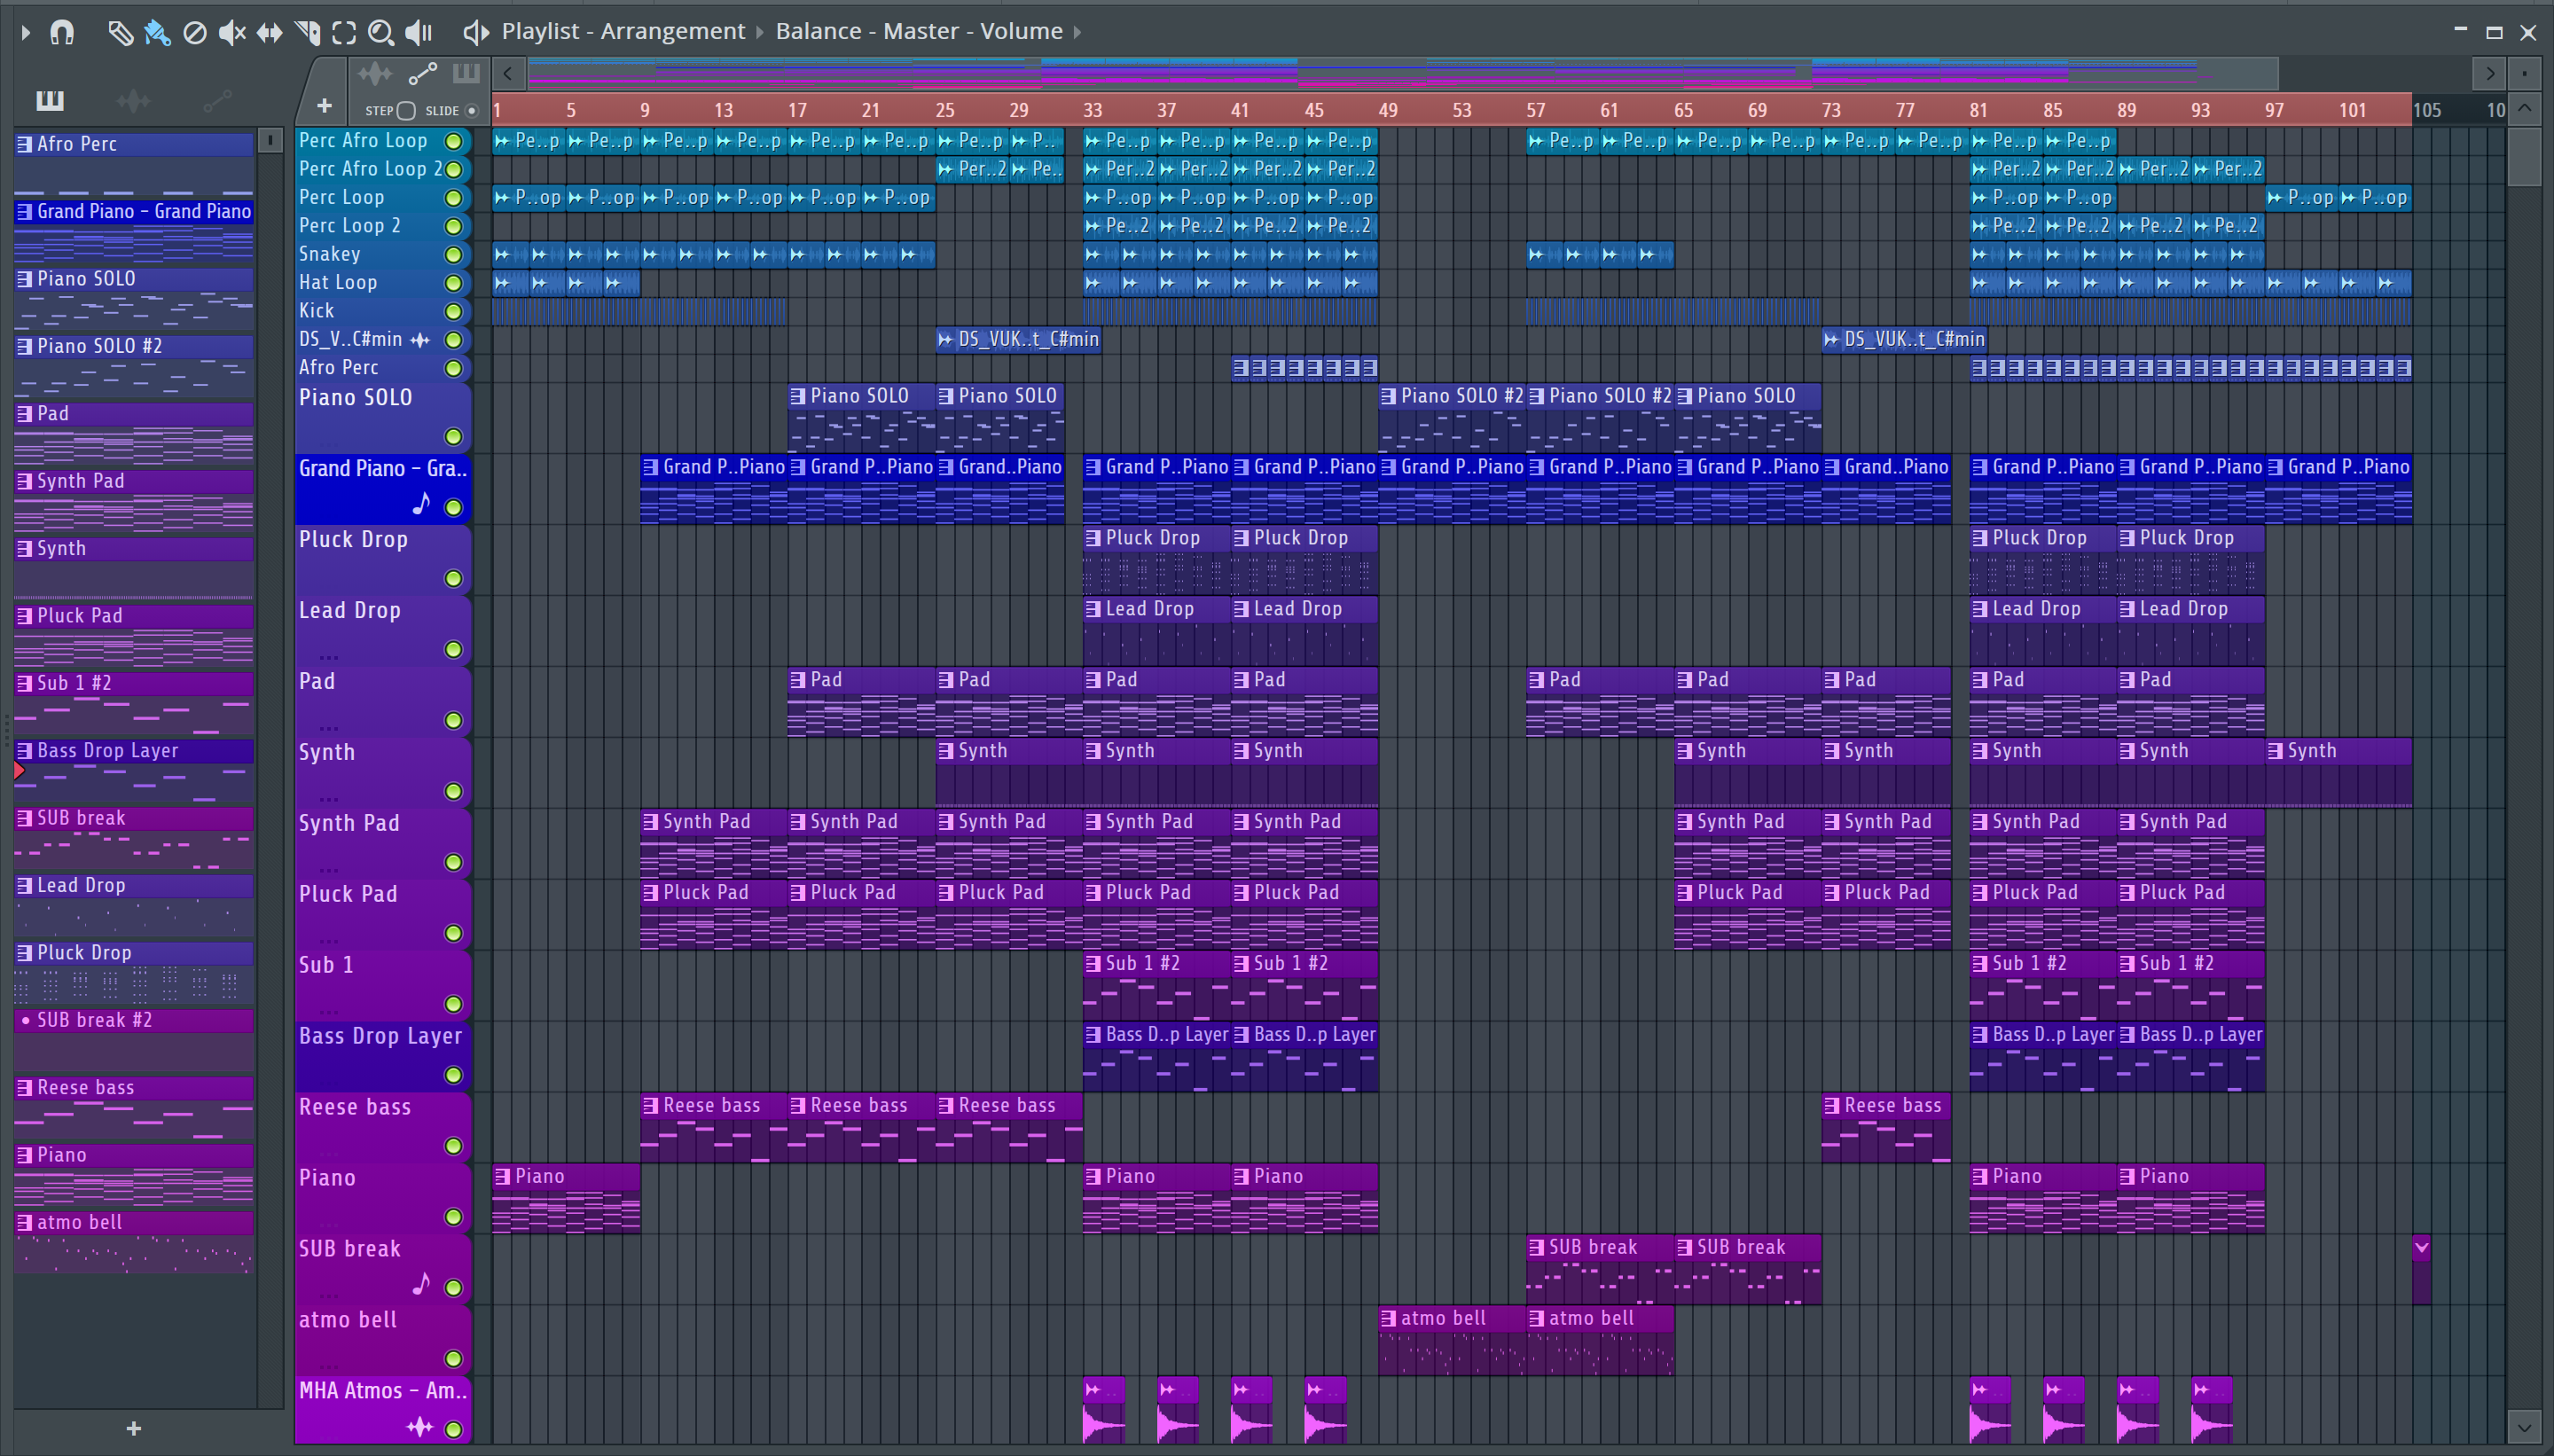Viewport: 2554px width, 1456px height.
Task: Select the Mute tool
Action: pyautogui.click(x=232, y=32)
